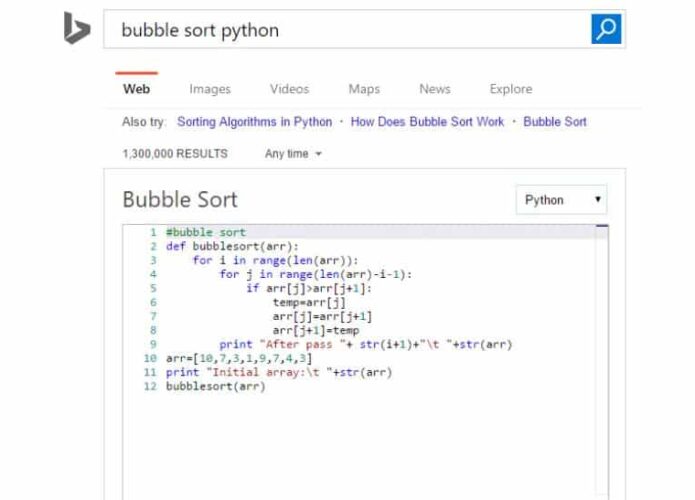This screenshot has width=695, height=500.
Task: Select the Web tab
Action: pos(137,89)
